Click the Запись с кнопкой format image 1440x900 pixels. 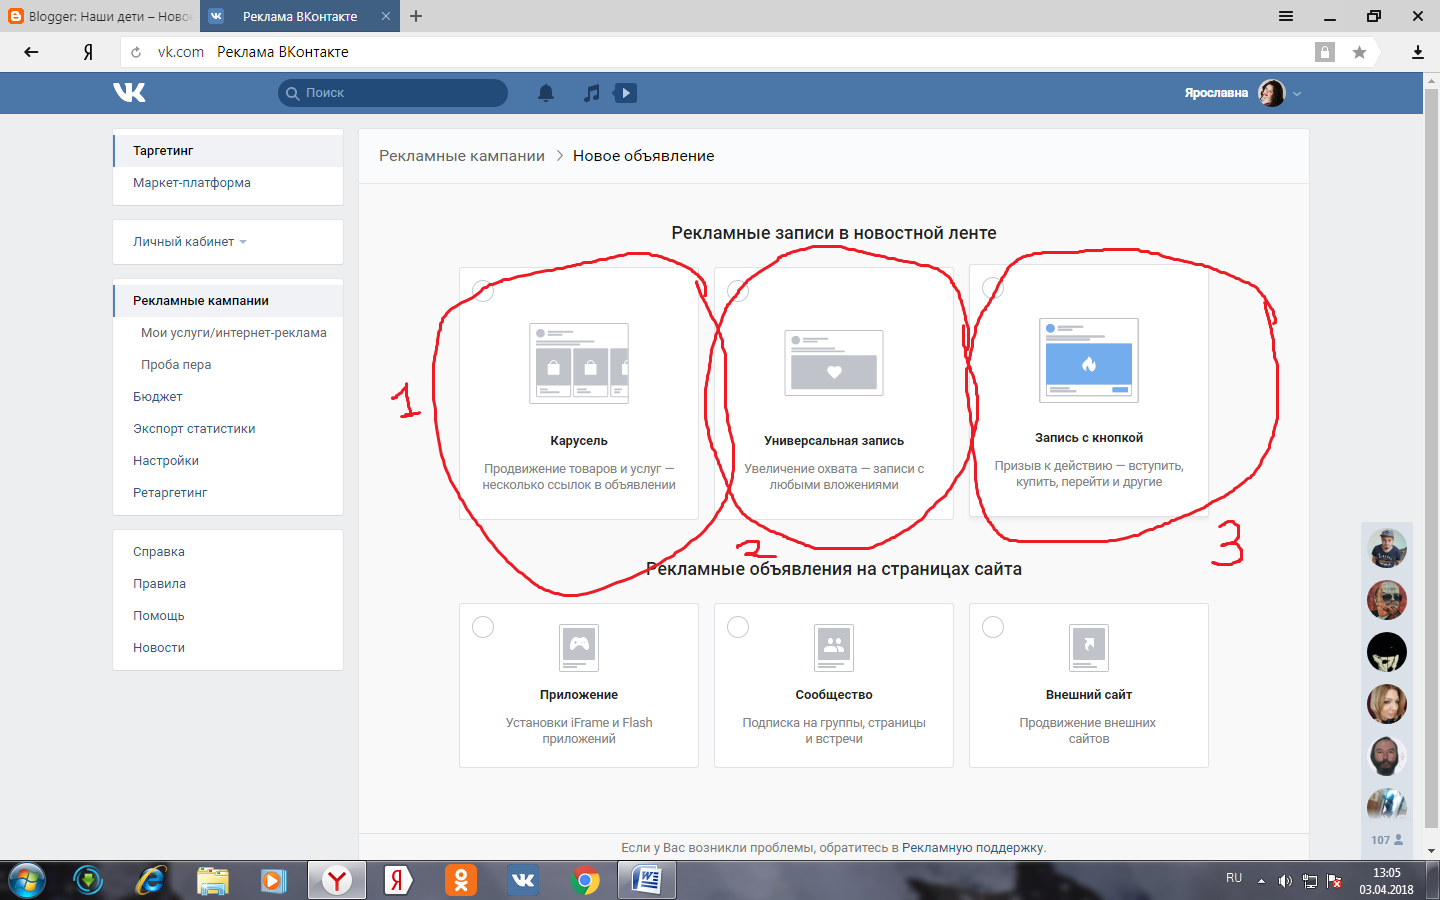1089,360
